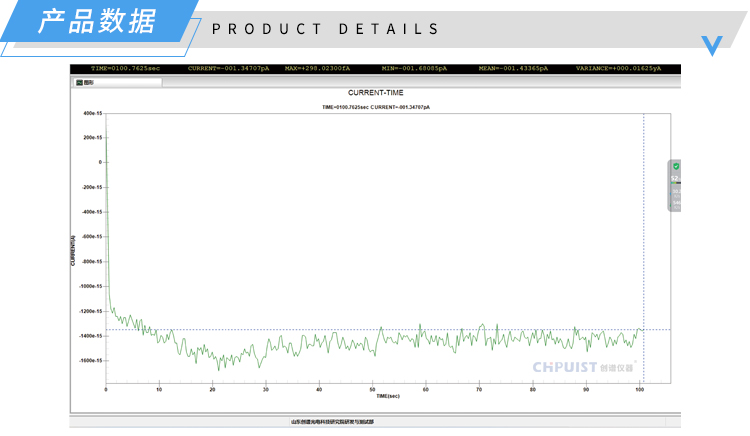This screenshot has height=436, width=750.
Task: Click the 50 tick on time axis
Action: point(373,390)
